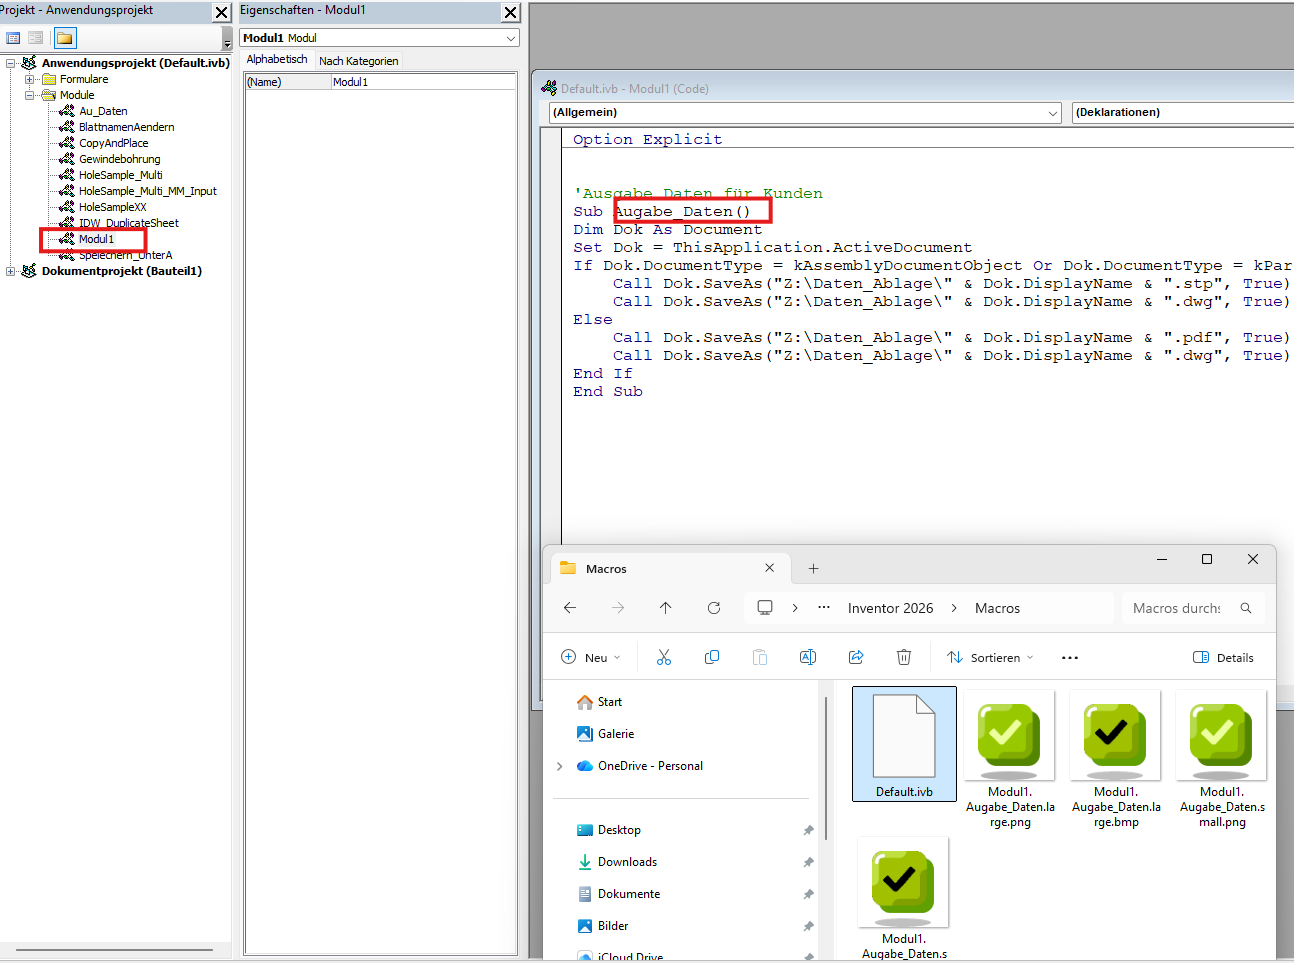The image size is (1294, 963).
Task: Switch to the Nach Kategorien tab
Action: (358, 61)
